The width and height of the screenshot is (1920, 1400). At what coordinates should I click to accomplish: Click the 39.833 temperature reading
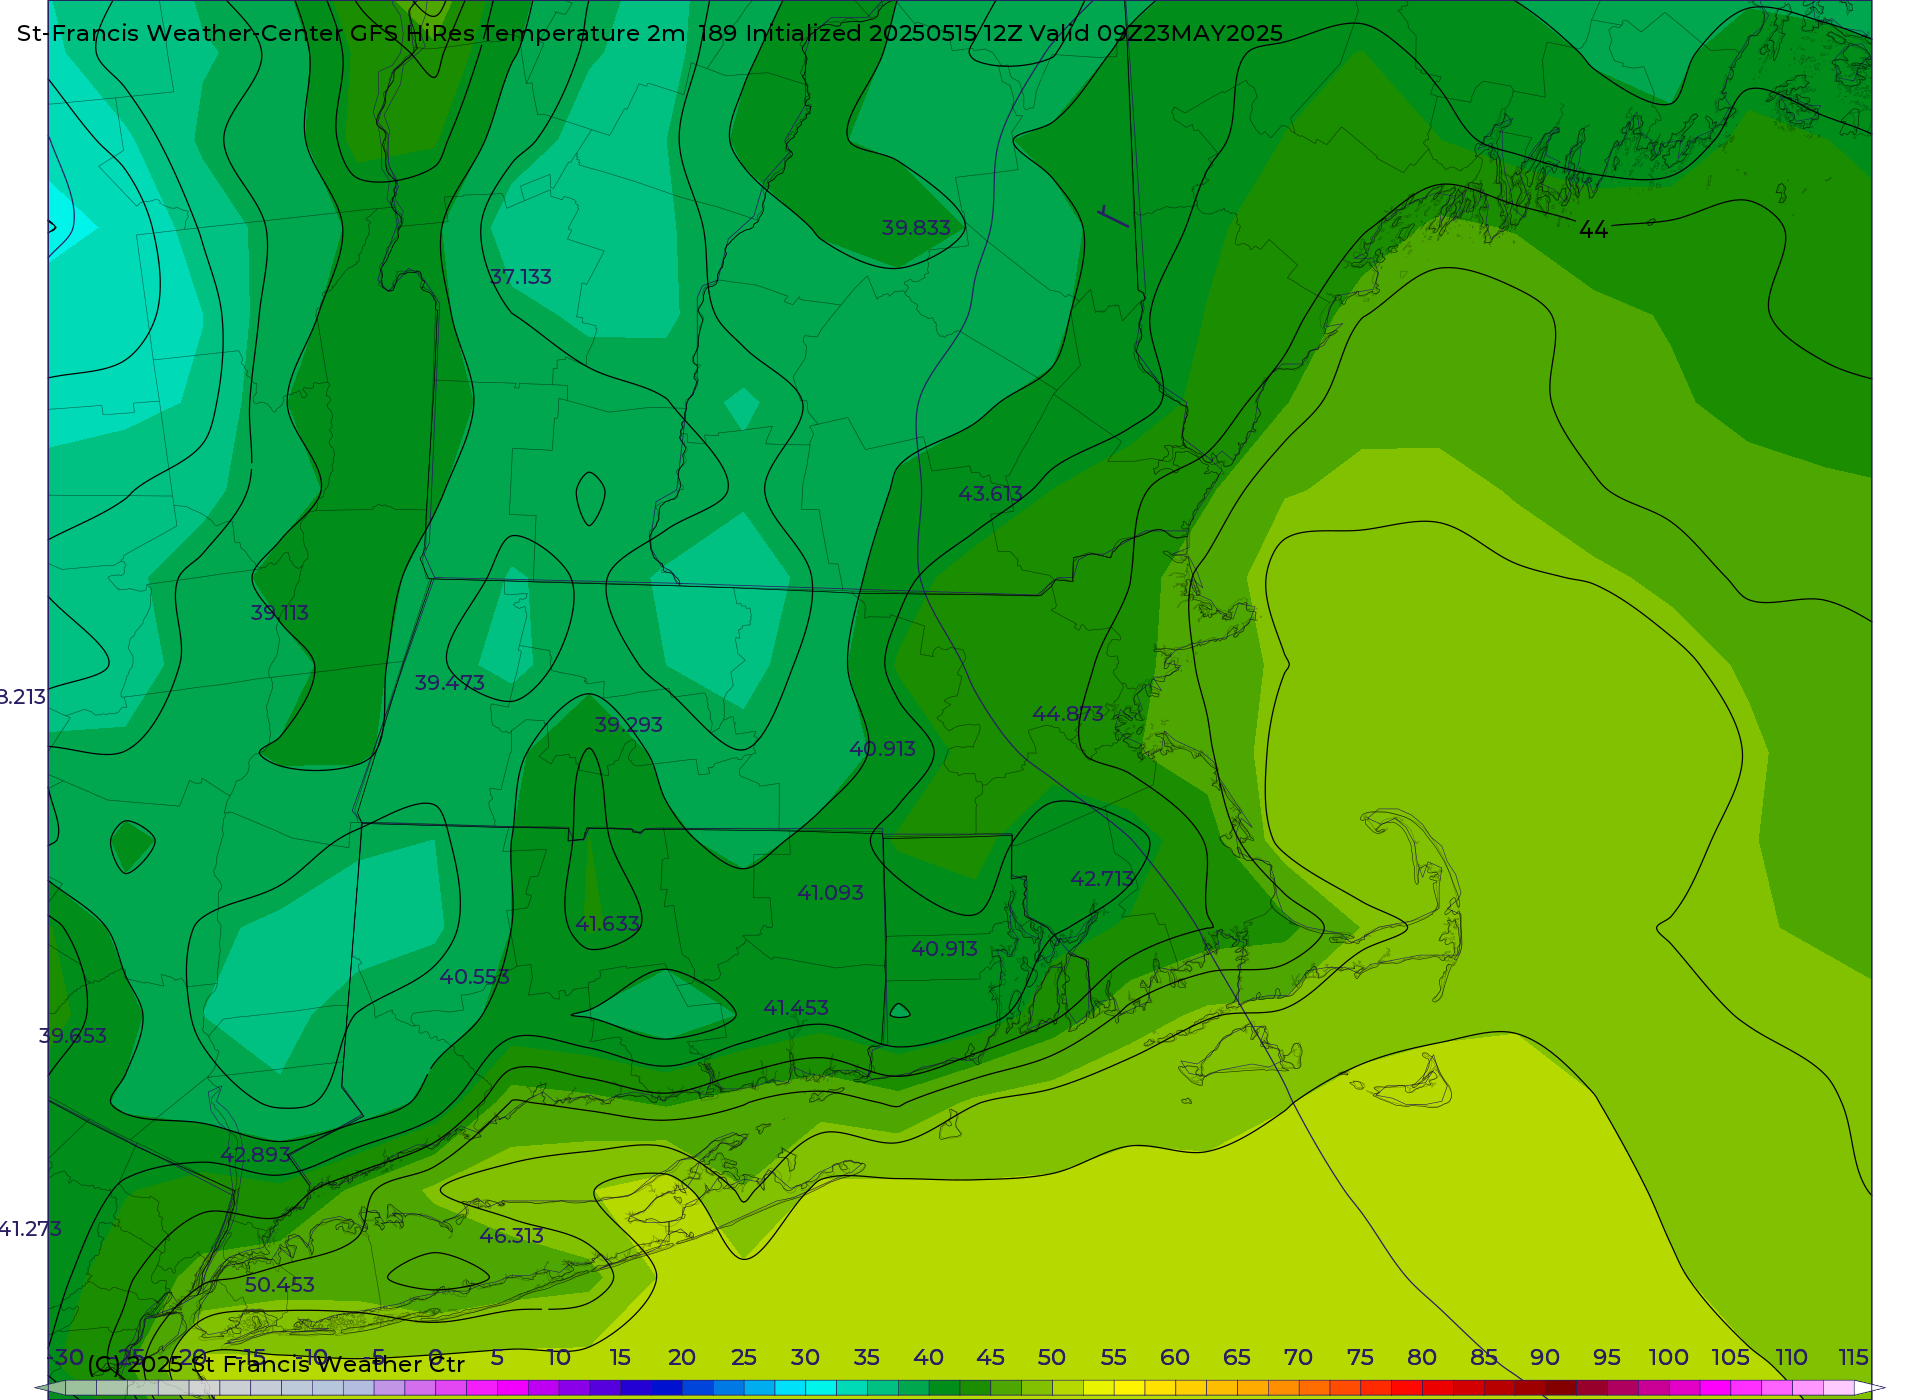point(916,228)
